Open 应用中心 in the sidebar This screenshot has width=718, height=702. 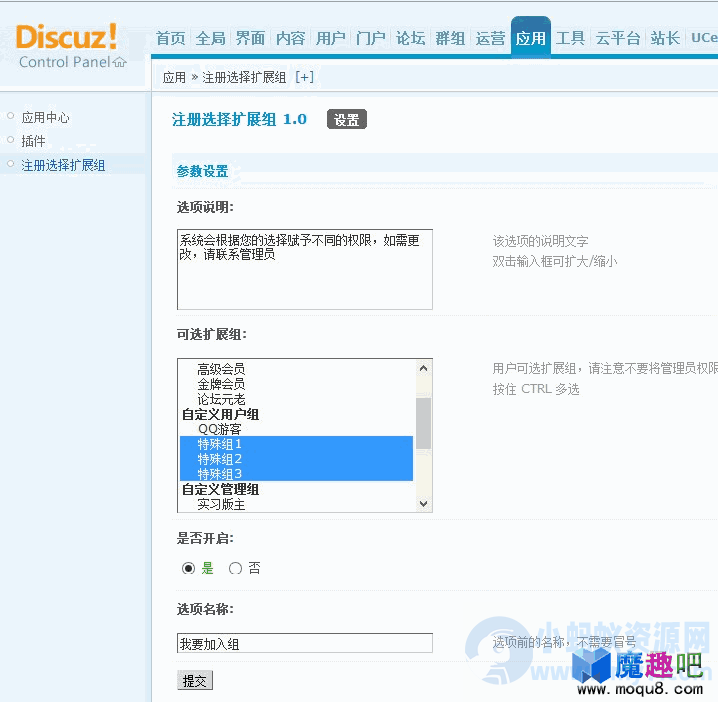[x=45, y=118]
